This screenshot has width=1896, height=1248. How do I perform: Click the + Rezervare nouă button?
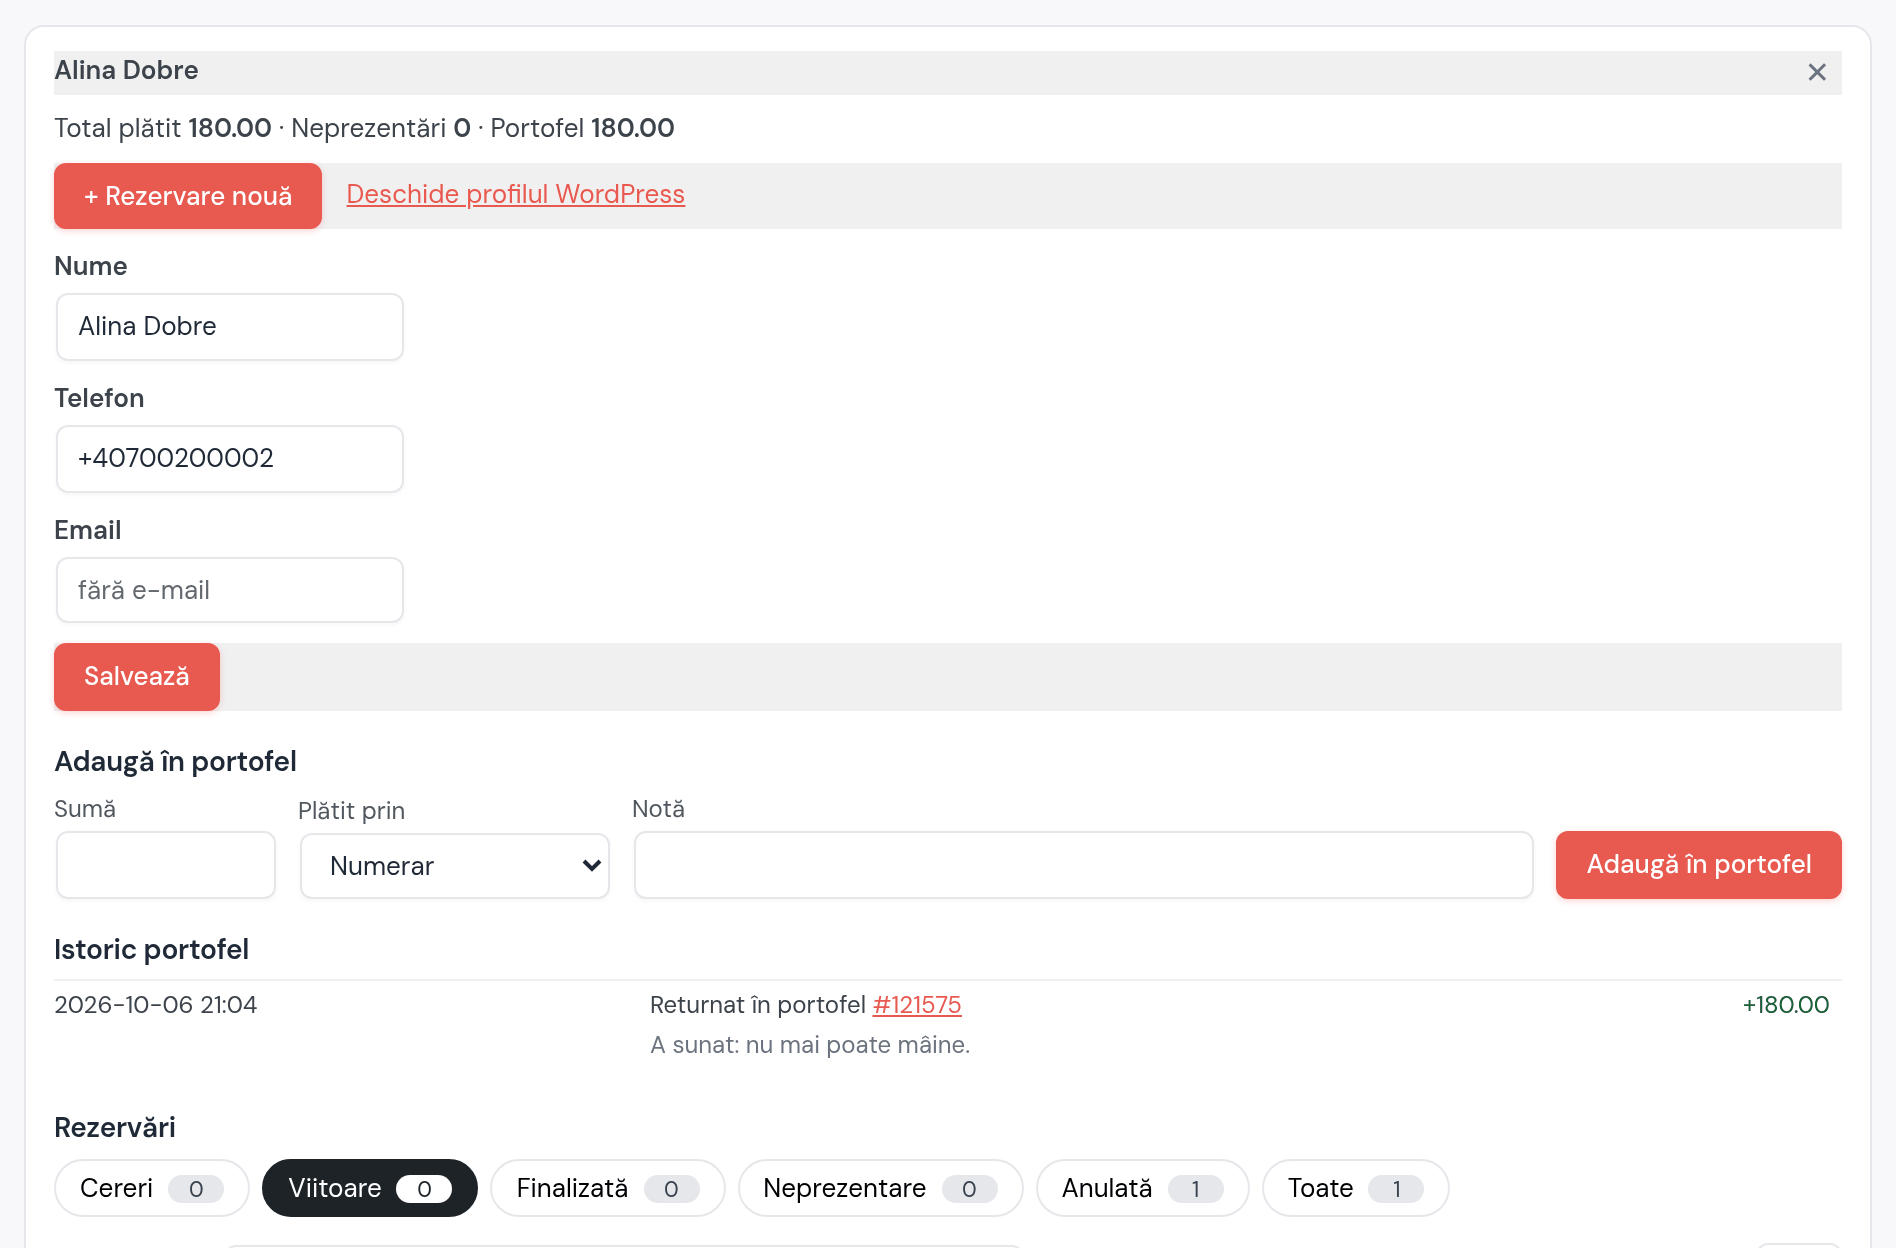coord(188,196)
